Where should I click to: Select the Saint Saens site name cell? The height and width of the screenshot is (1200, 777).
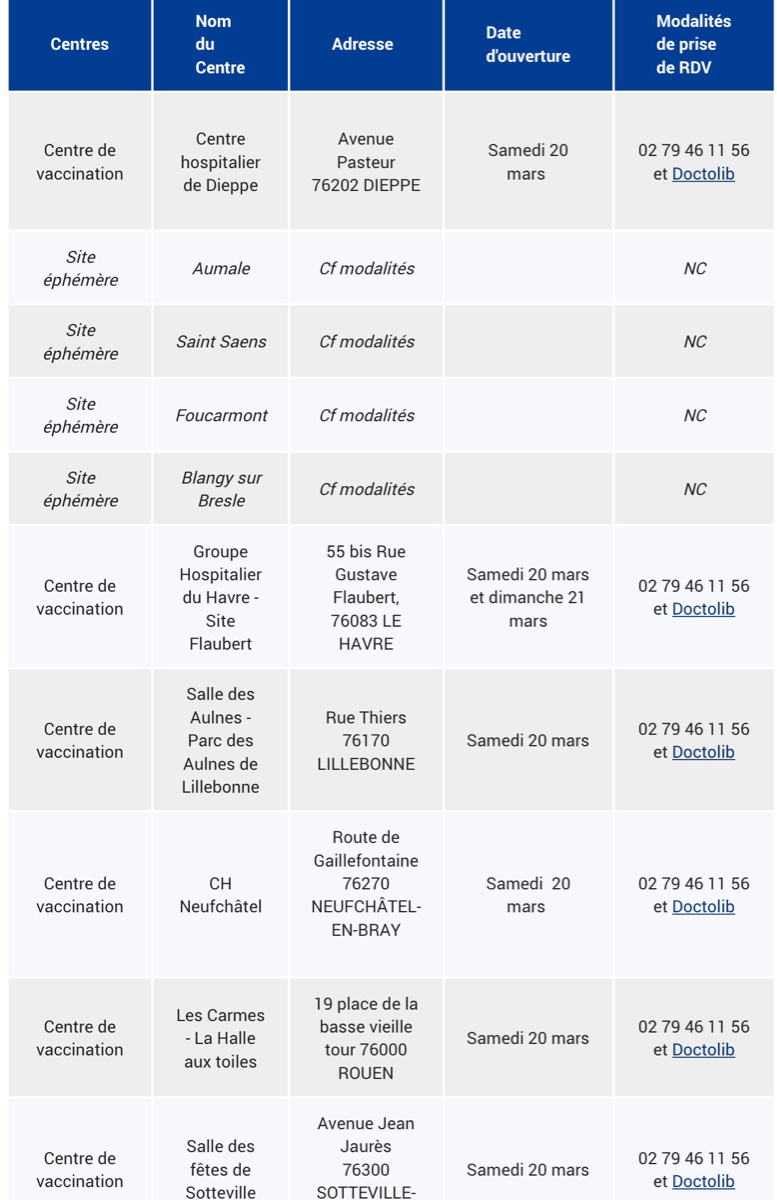tap(221, 342)
